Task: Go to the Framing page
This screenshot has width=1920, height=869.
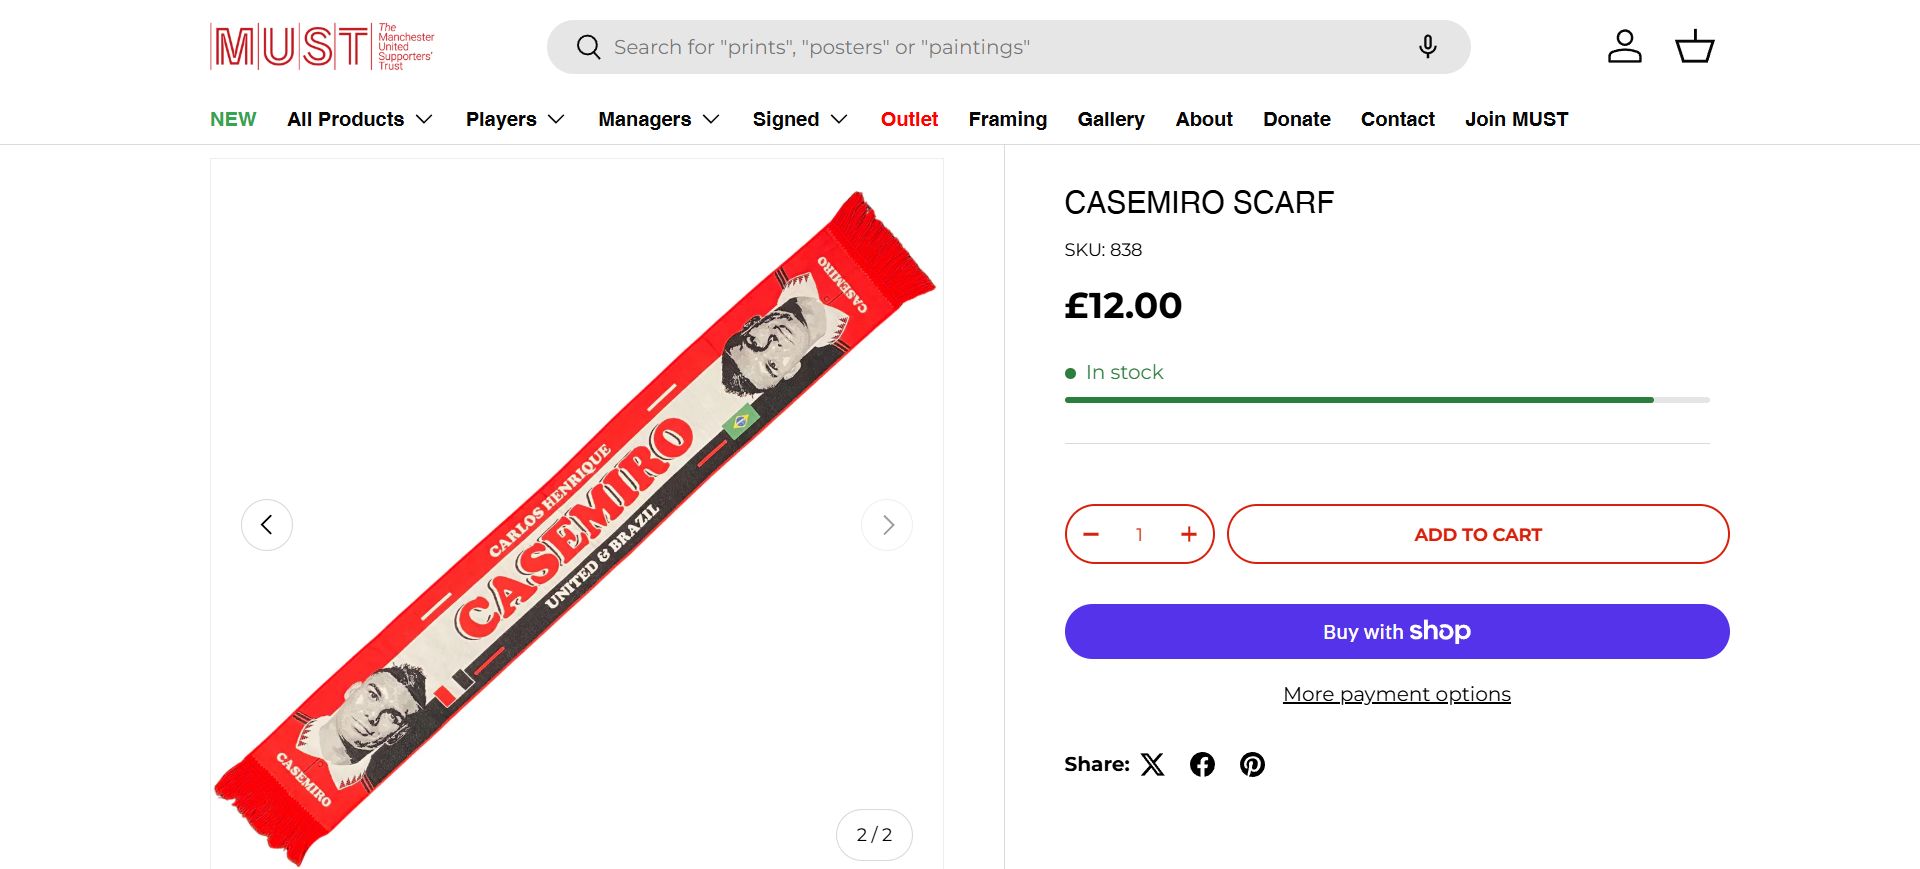Action: (x=1007, y=120)
